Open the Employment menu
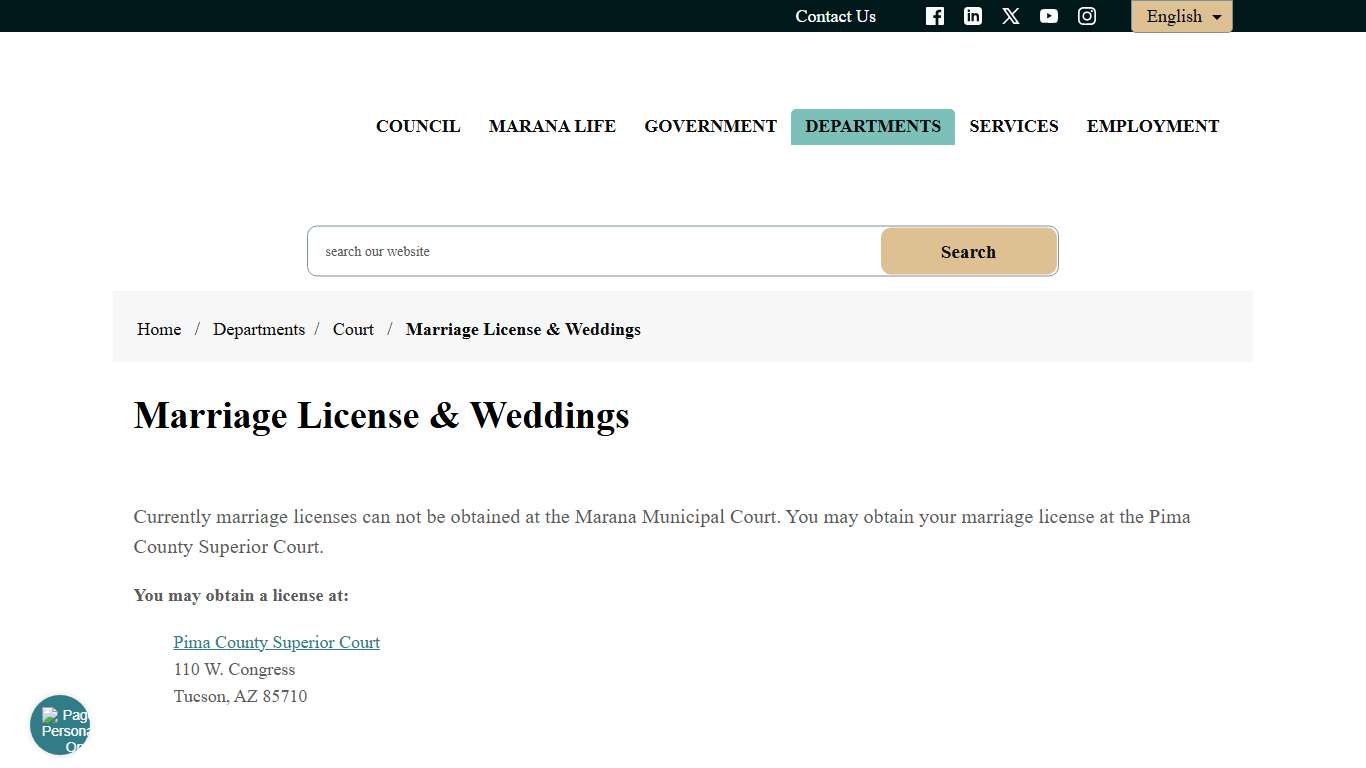The height and width of the screenshot is (768, 1366). coord(1152,126)
